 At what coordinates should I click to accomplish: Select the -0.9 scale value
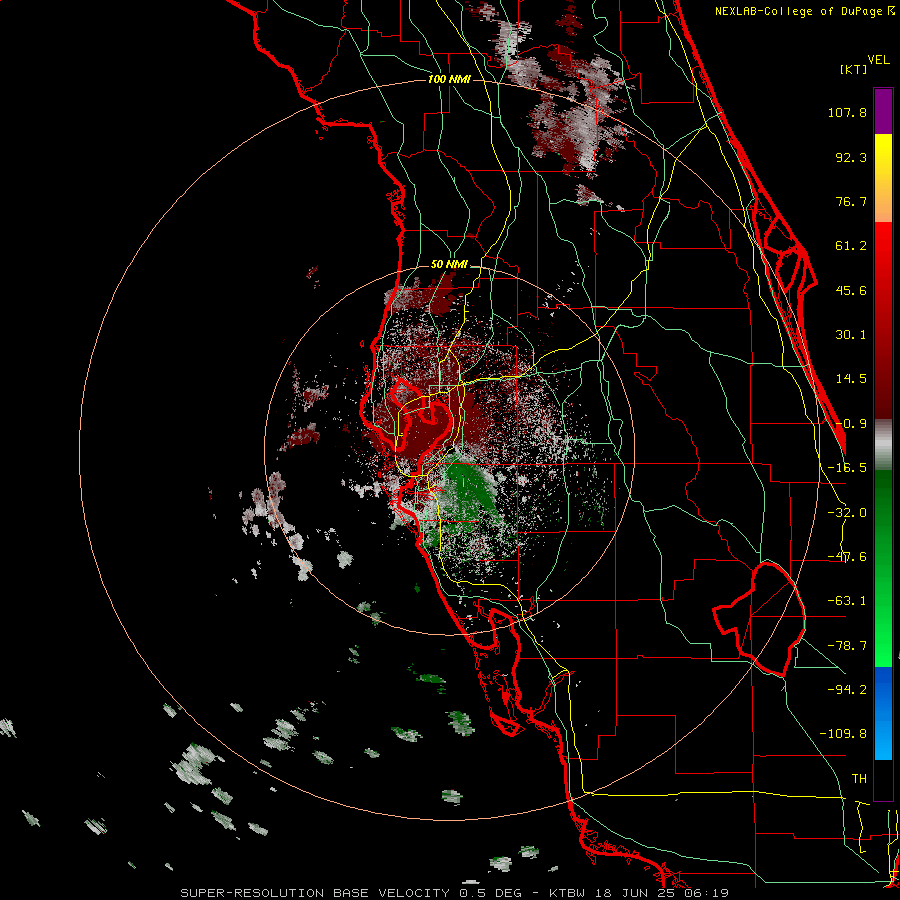pos(851,424)
